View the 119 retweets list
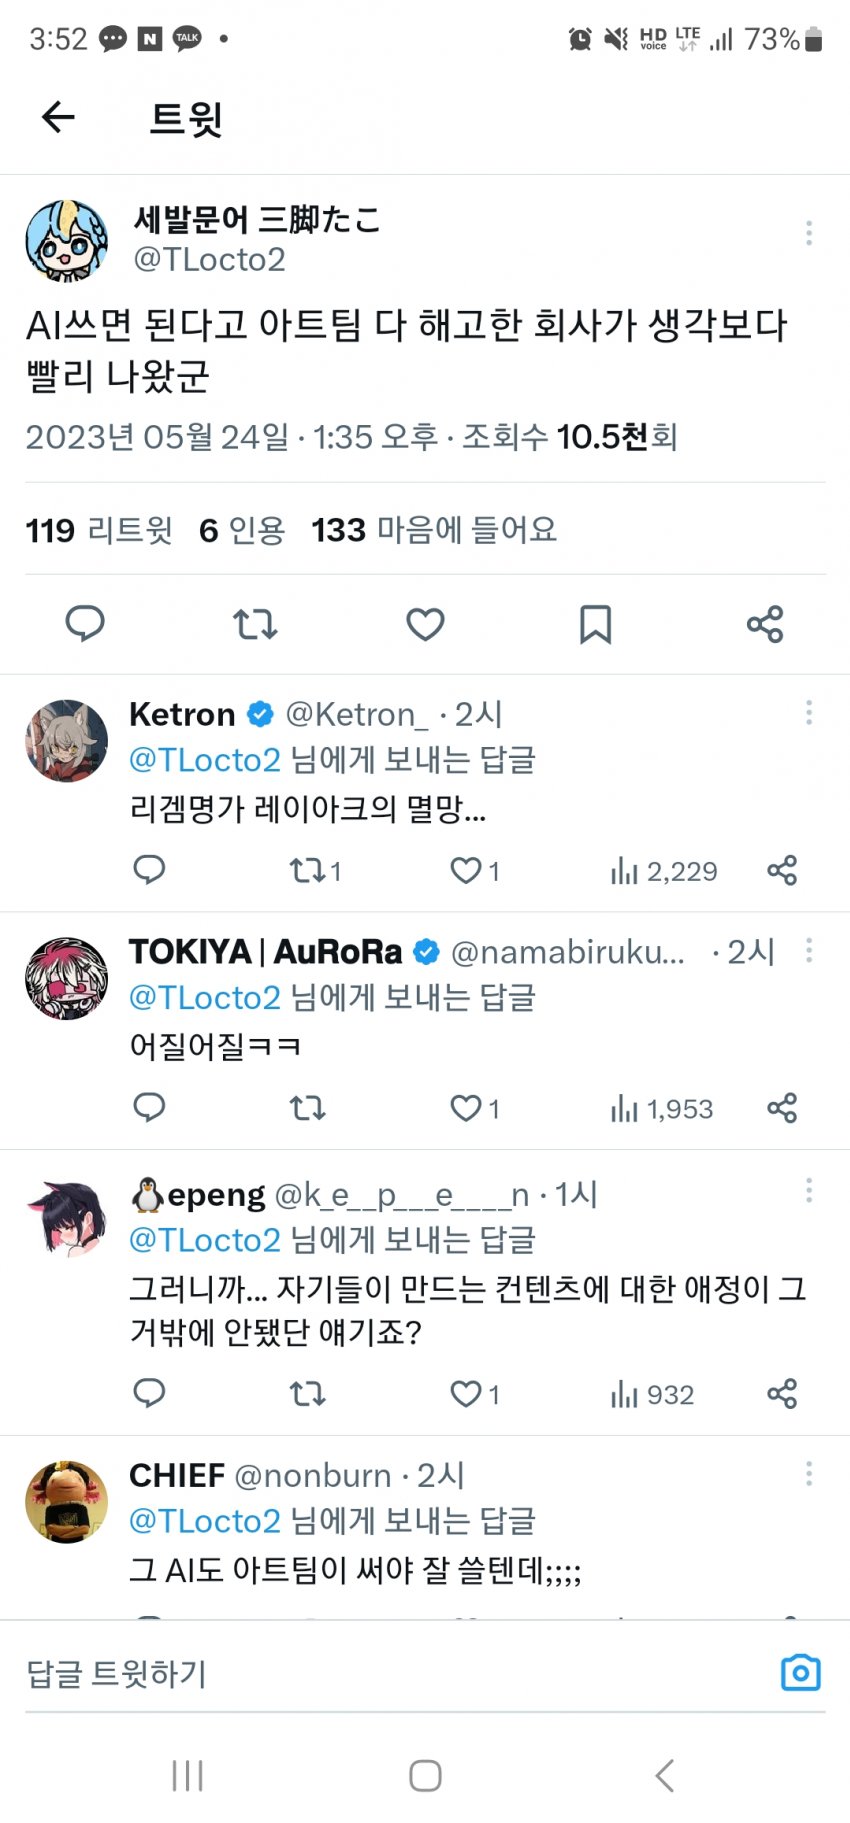 click(99, 530)
